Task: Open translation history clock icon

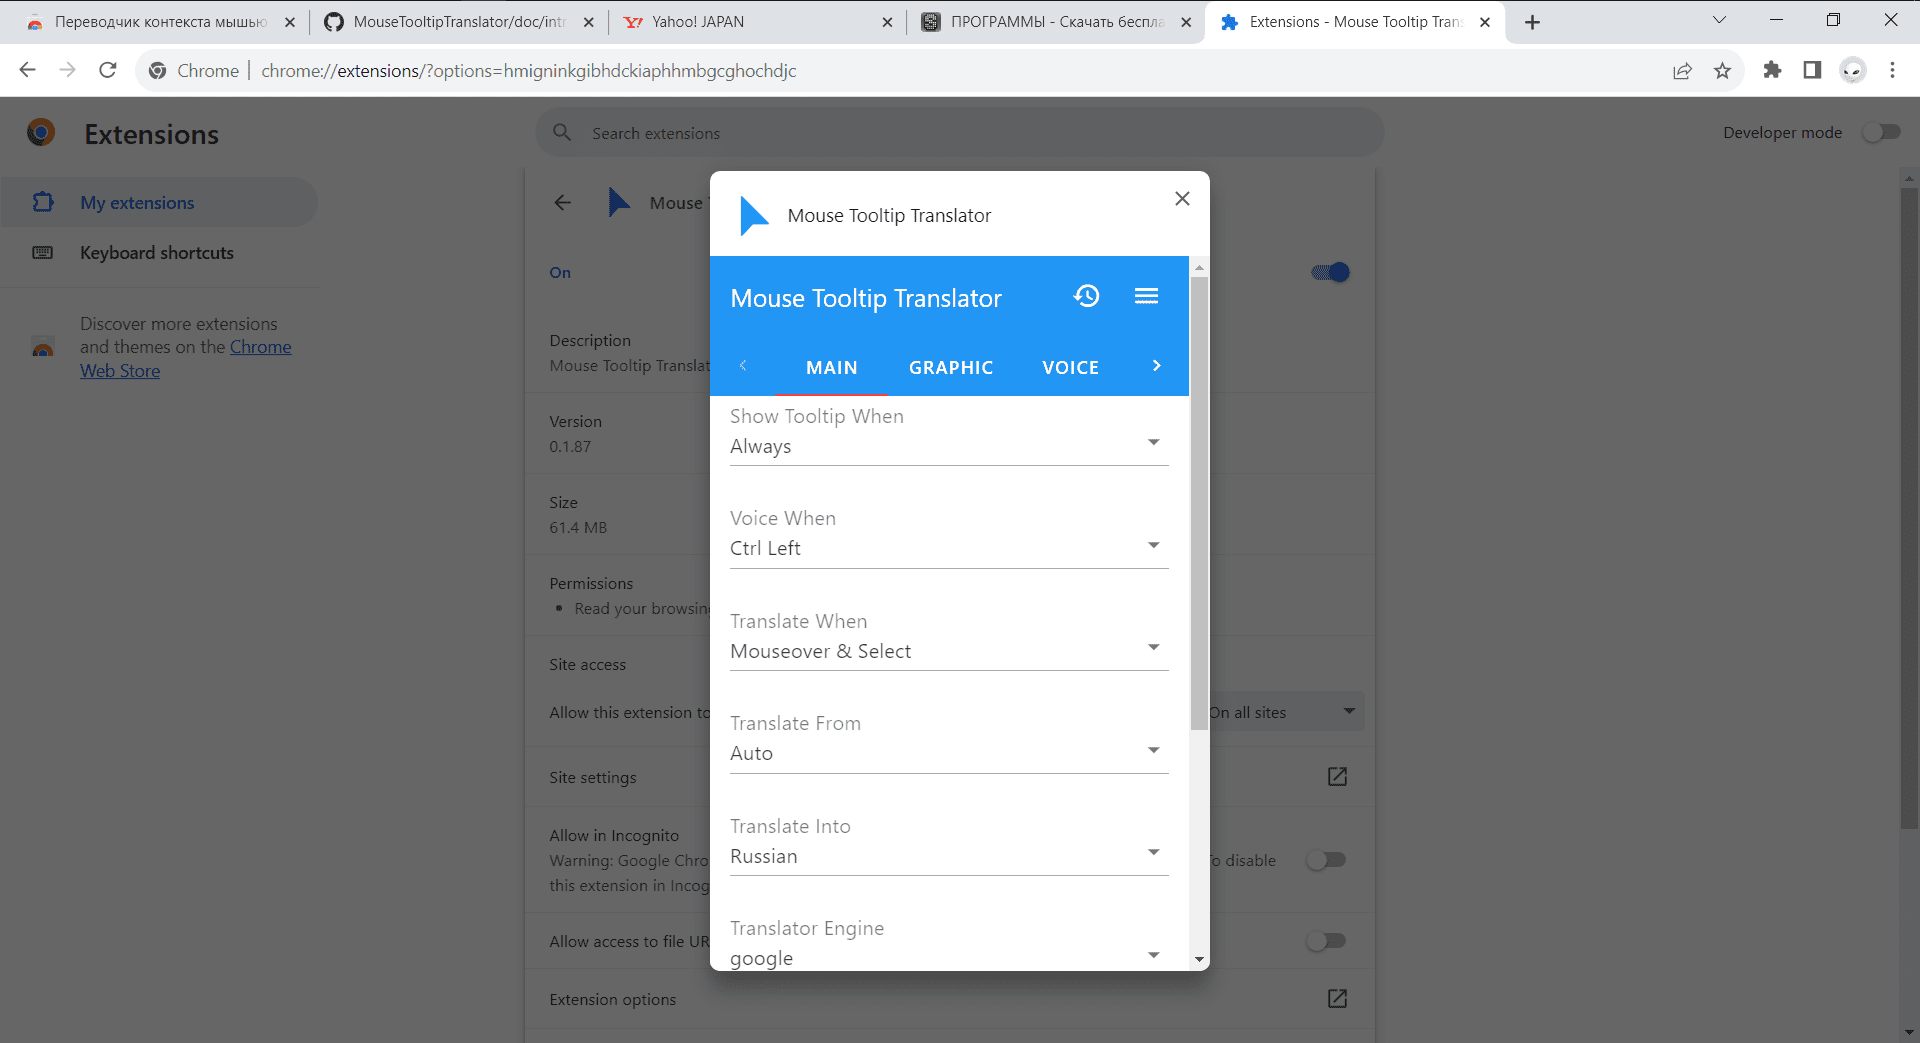Action: (1087, 296)
